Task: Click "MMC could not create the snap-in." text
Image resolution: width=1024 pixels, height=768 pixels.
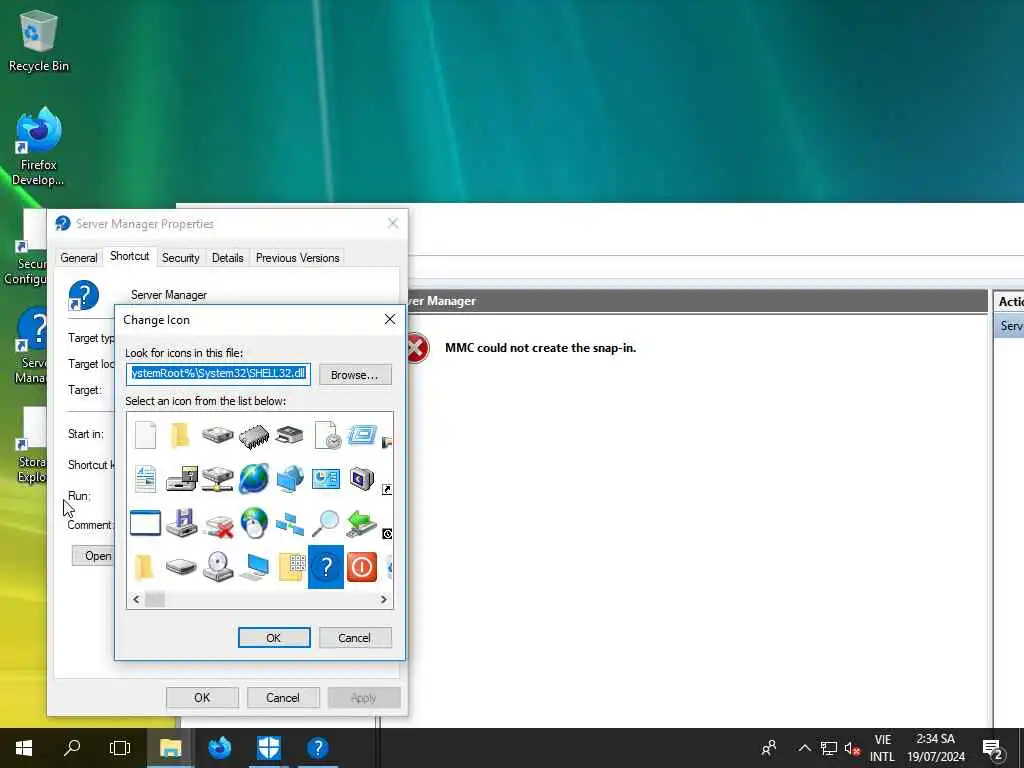Action: click(x=540, y=348)
